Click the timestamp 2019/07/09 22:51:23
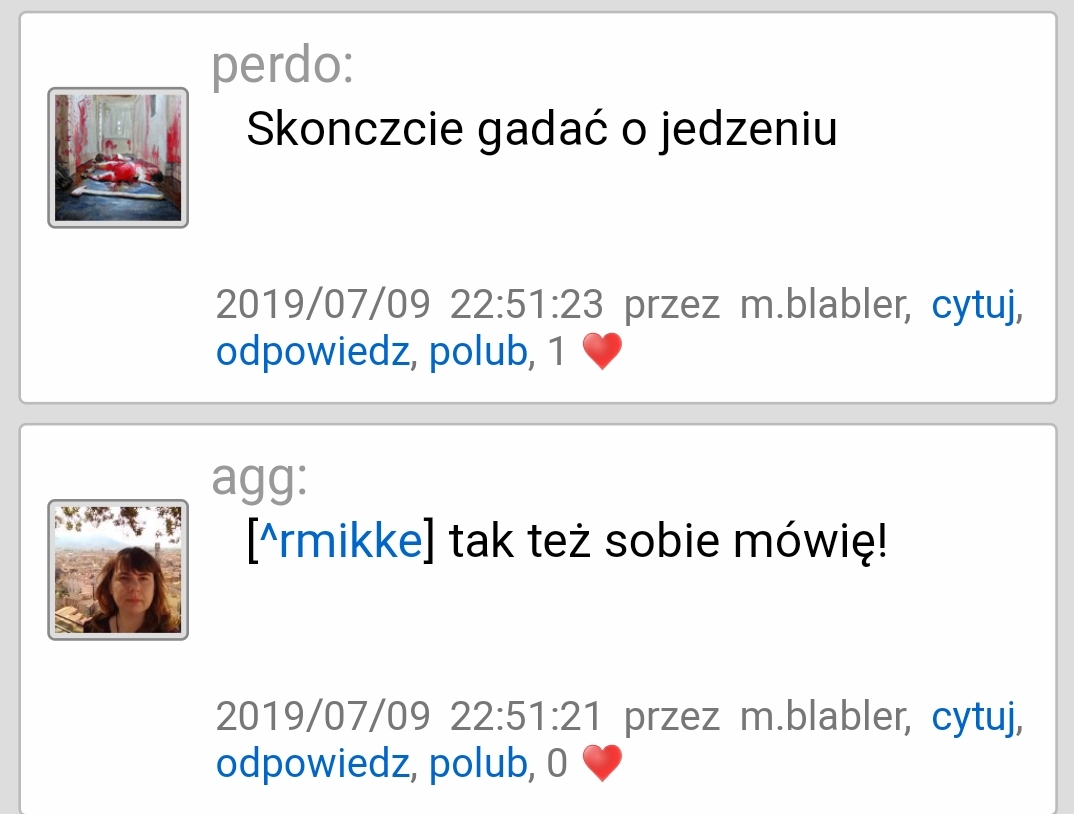Viewport: 1074px width, 814px height. coord(409,304)
